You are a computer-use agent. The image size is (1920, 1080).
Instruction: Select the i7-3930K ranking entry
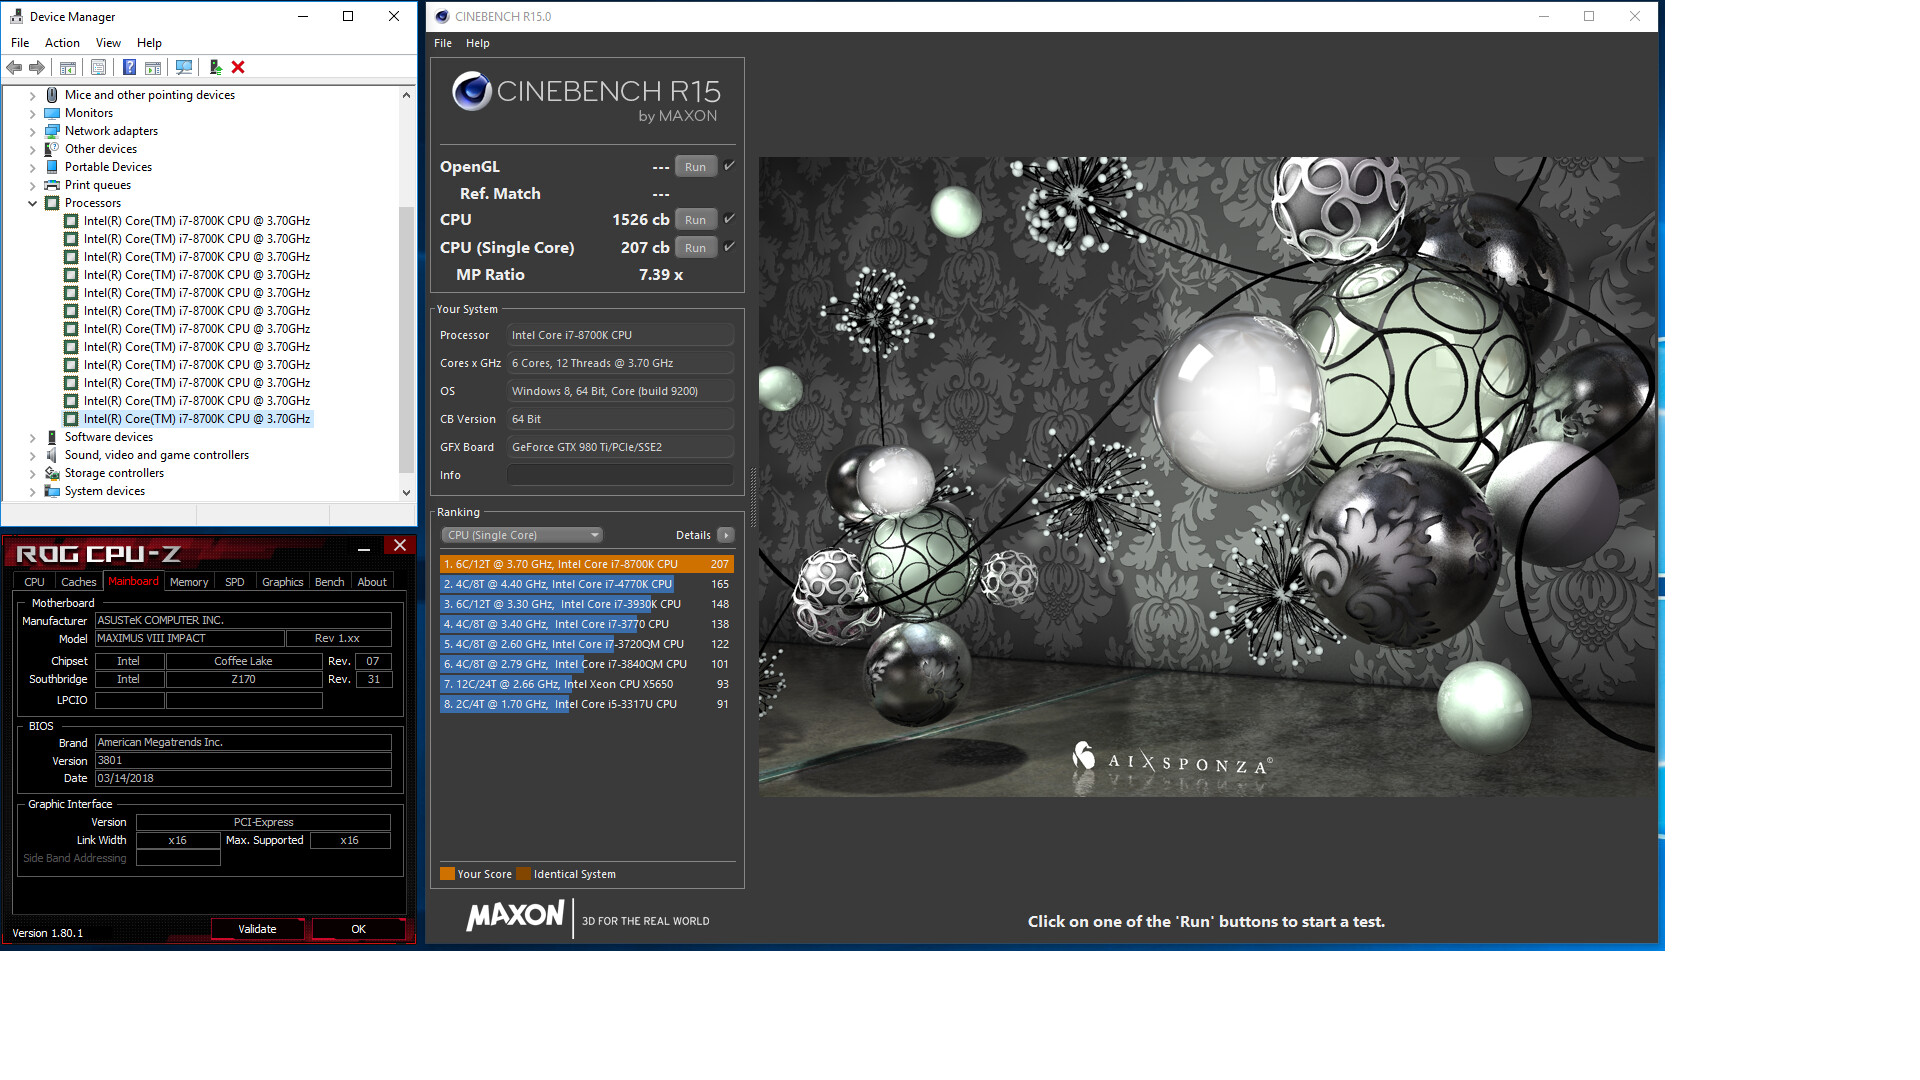point(587,604)
